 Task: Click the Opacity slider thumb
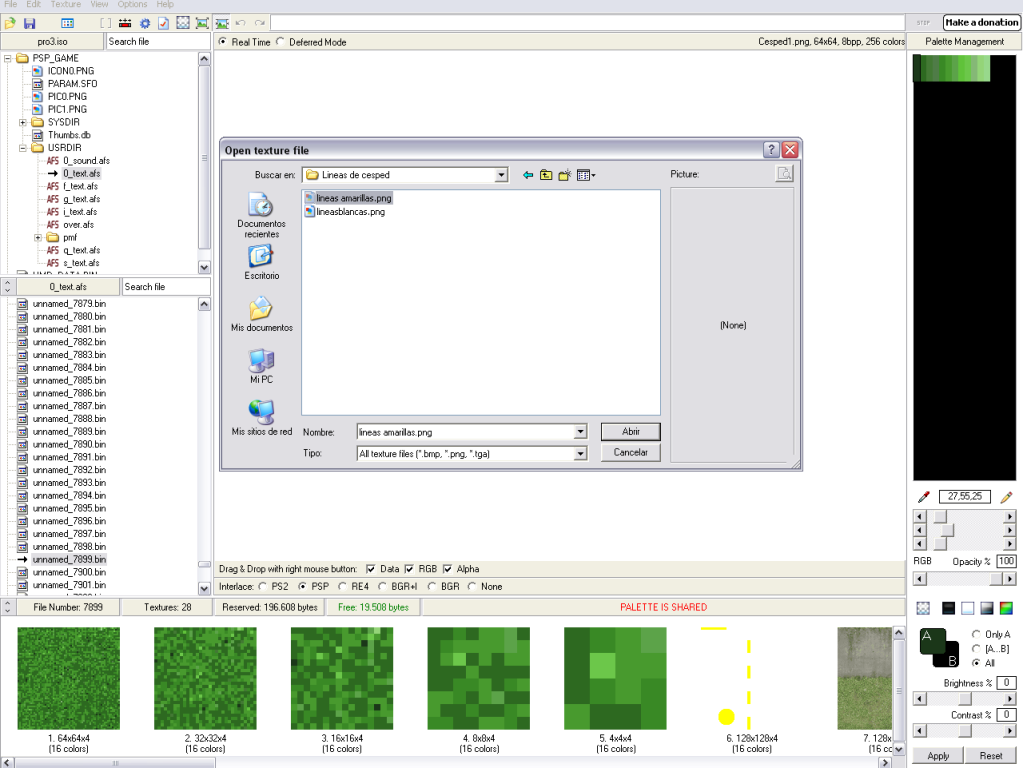996,579
